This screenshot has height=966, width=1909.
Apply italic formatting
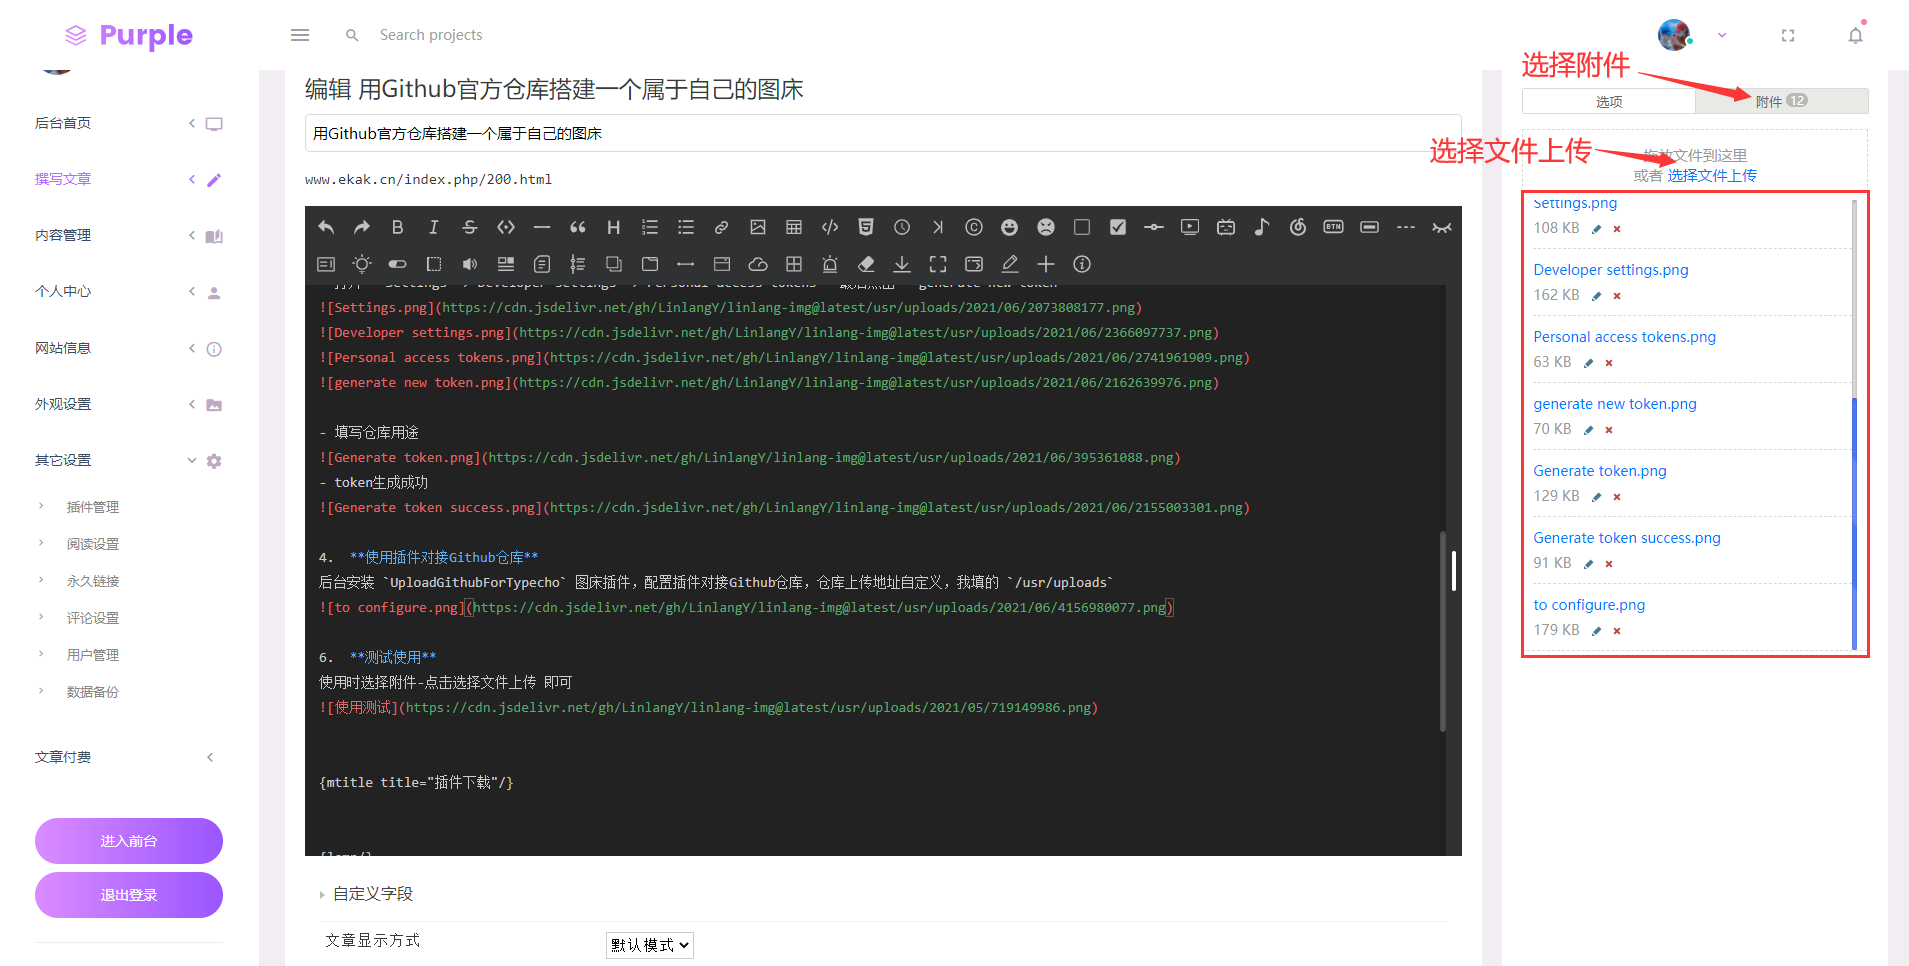coord(434,227)
